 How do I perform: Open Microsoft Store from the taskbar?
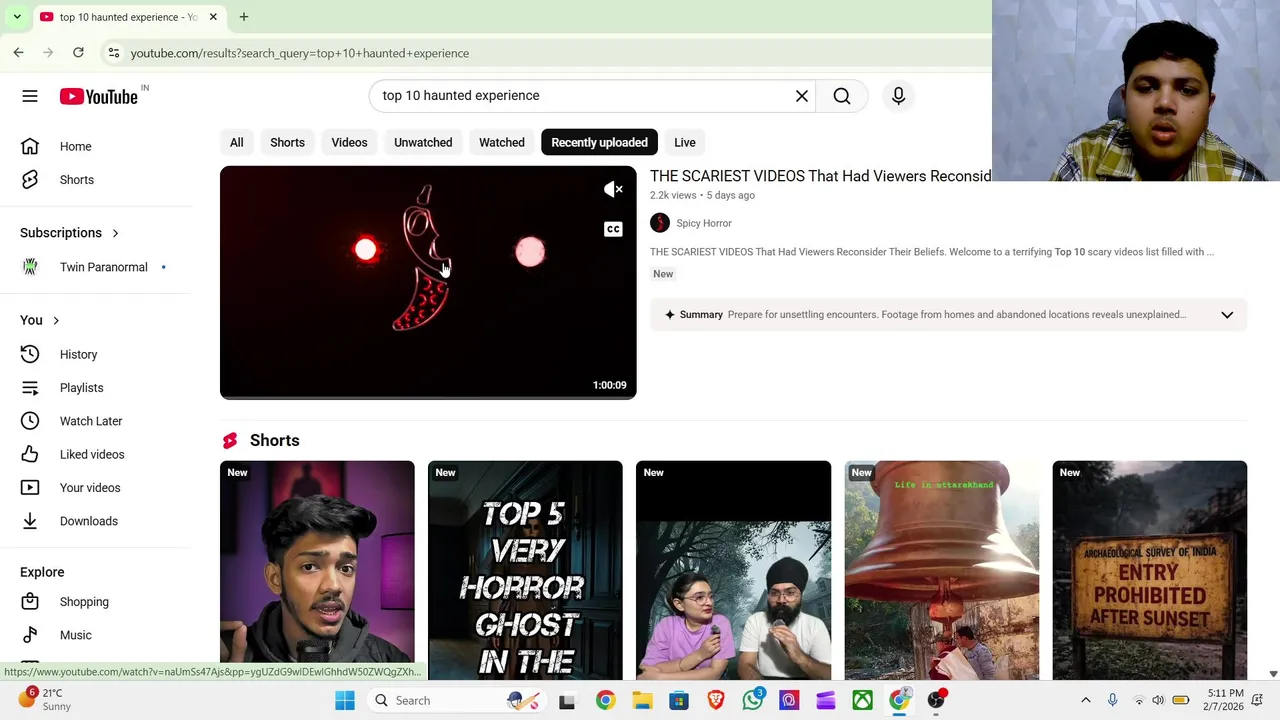point(679,700)
